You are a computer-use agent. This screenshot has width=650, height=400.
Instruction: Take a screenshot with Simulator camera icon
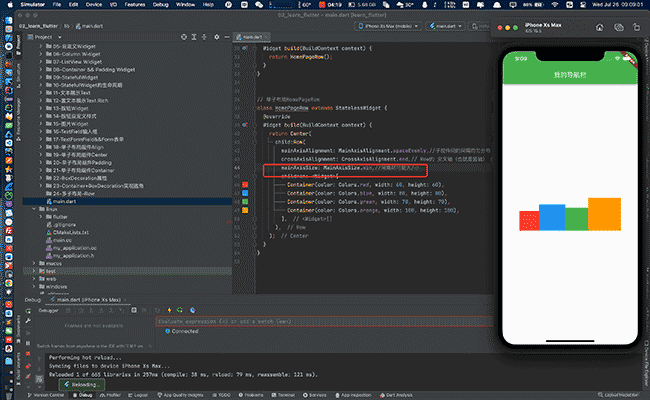click(x=618, y=27)
